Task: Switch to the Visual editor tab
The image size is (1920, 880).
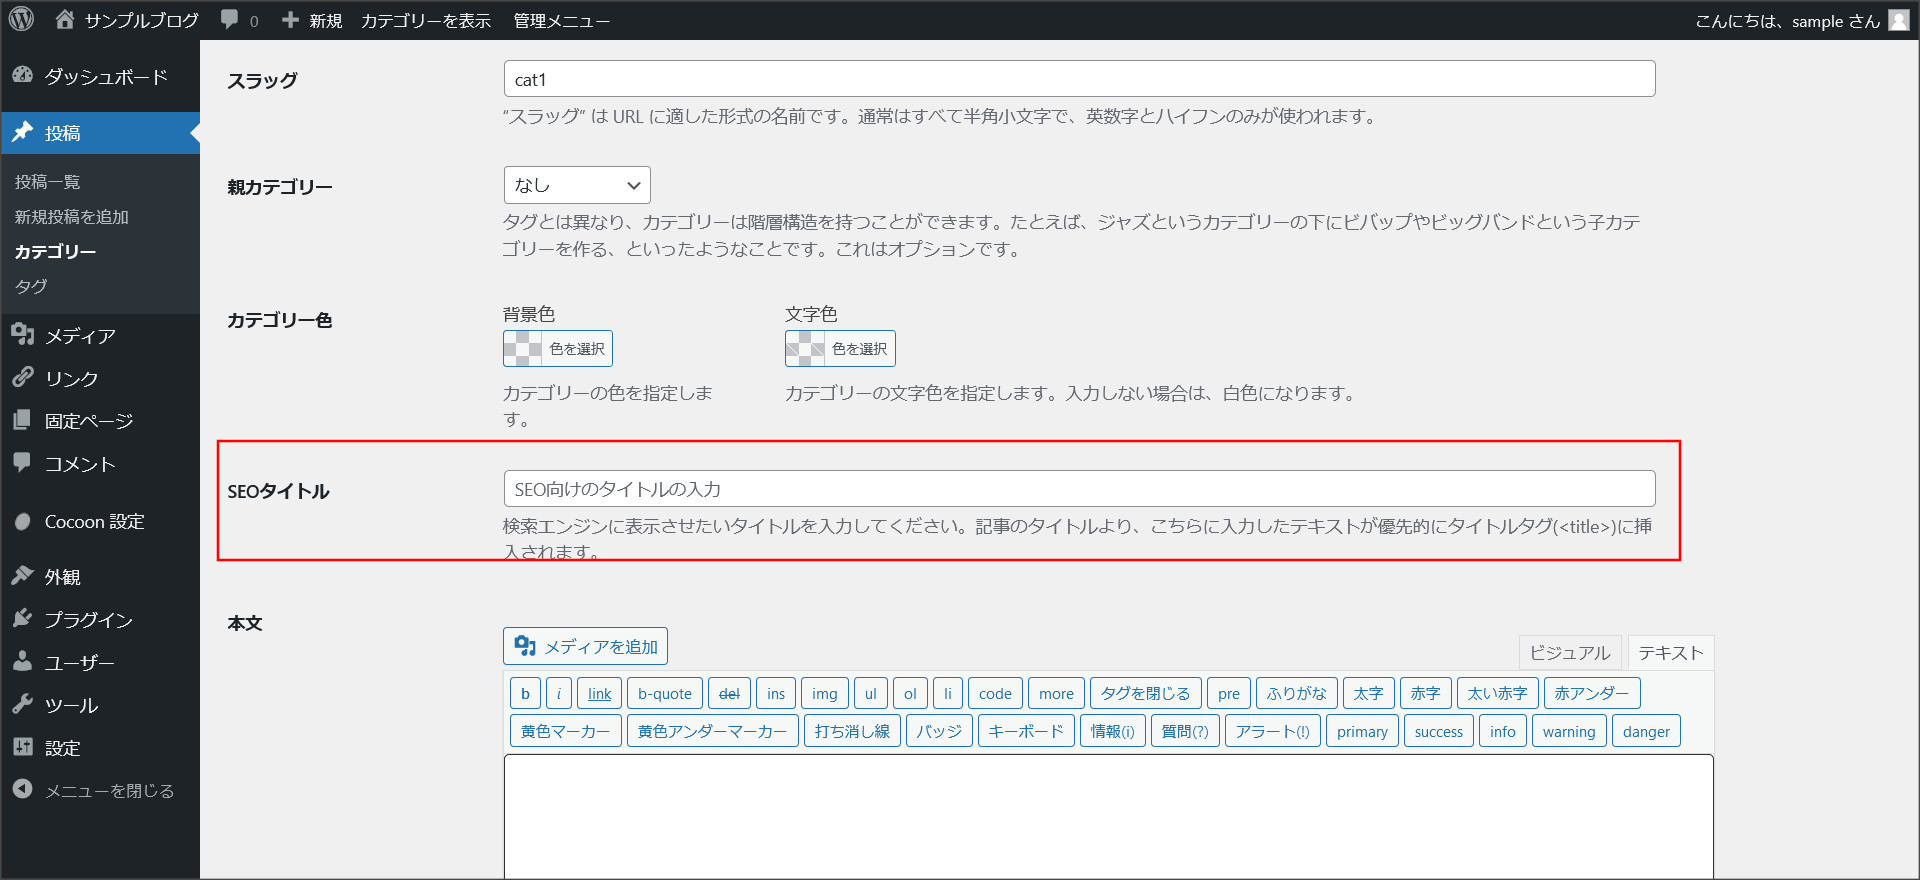Action: click(x=1569, y=653)
